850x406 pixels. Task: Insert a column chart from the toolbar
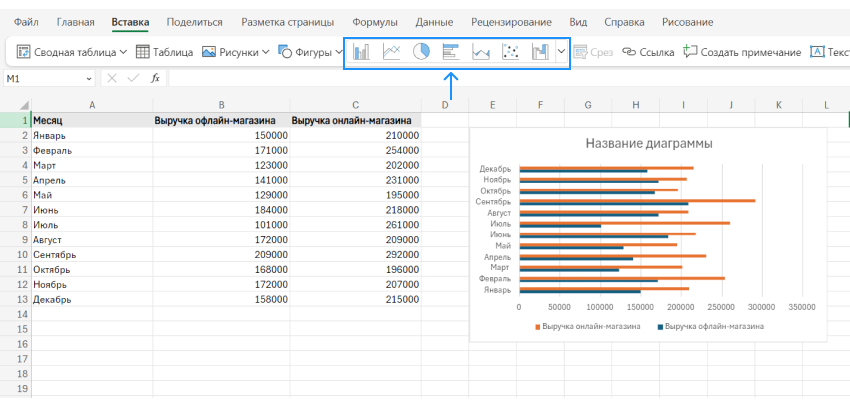(362, 52)
